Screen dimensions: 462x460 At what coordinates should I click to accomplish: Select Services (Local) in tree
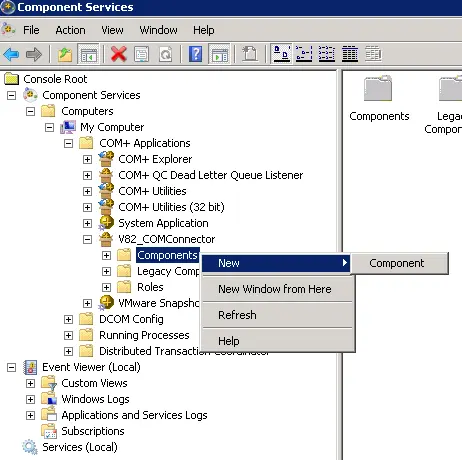80,447
